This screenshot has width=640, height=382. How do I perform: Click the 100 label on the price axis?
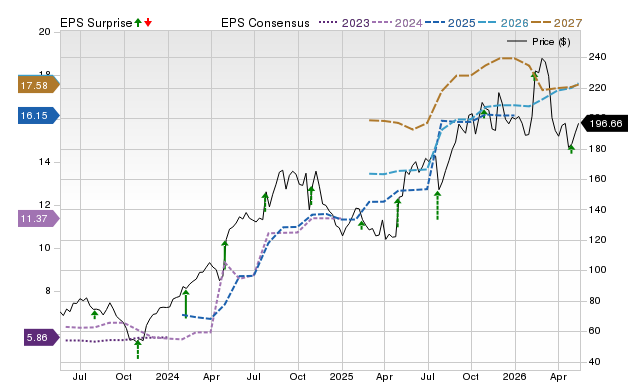click(597, 270)
